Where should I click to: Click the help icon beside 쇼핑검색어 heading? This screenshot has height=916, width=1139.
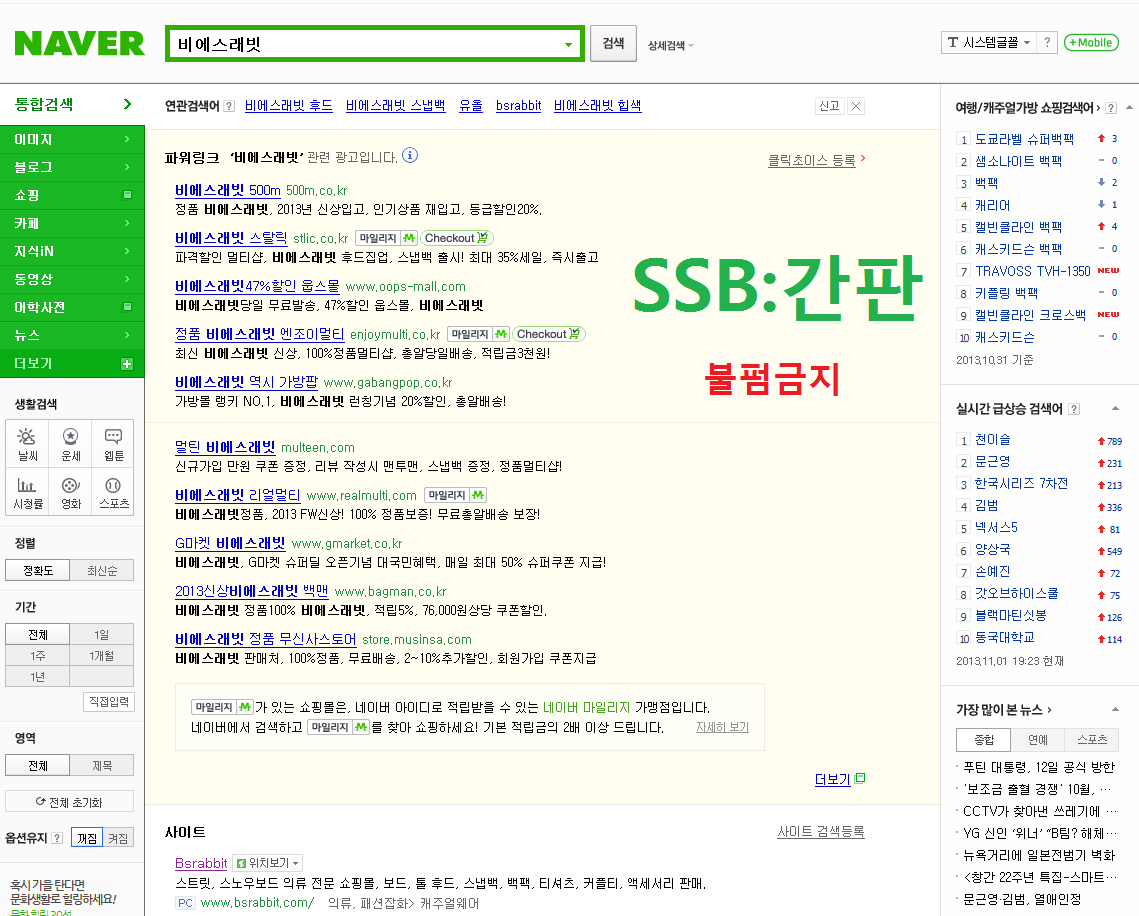coord(1111,108)
